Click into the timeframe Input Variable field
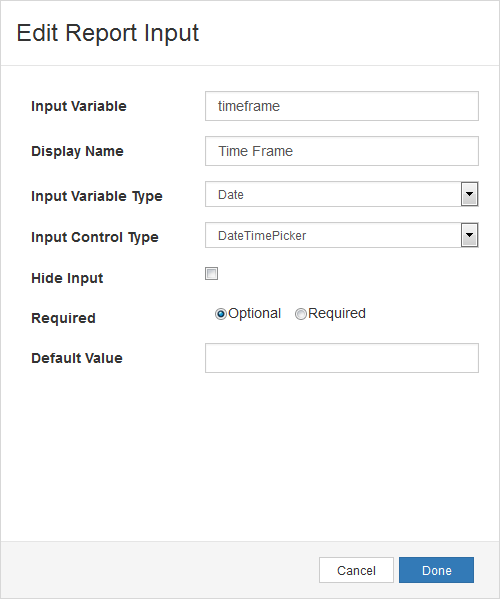This screenshot has width=500, height=599. pyautogui.click(x=341, y=106)
